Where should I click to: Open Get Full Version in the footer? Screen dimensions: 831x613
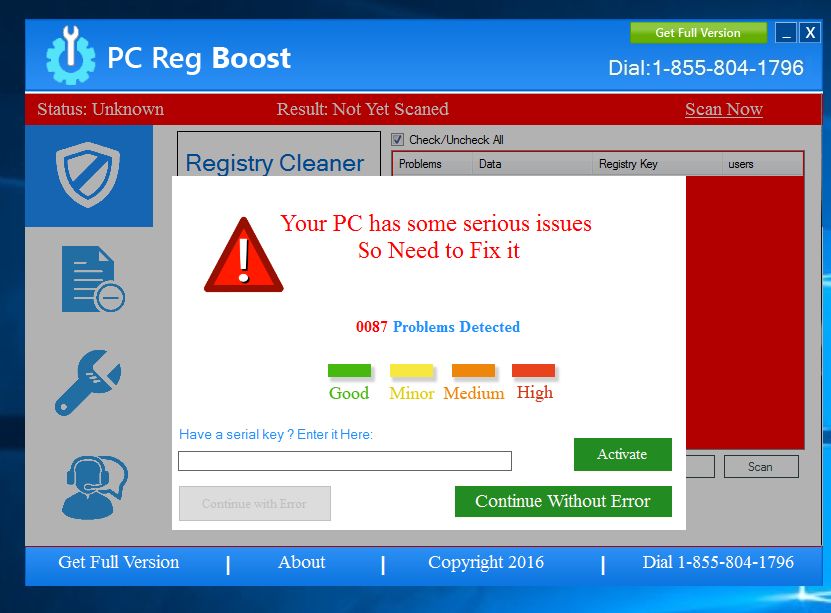(x=119, y=562)
